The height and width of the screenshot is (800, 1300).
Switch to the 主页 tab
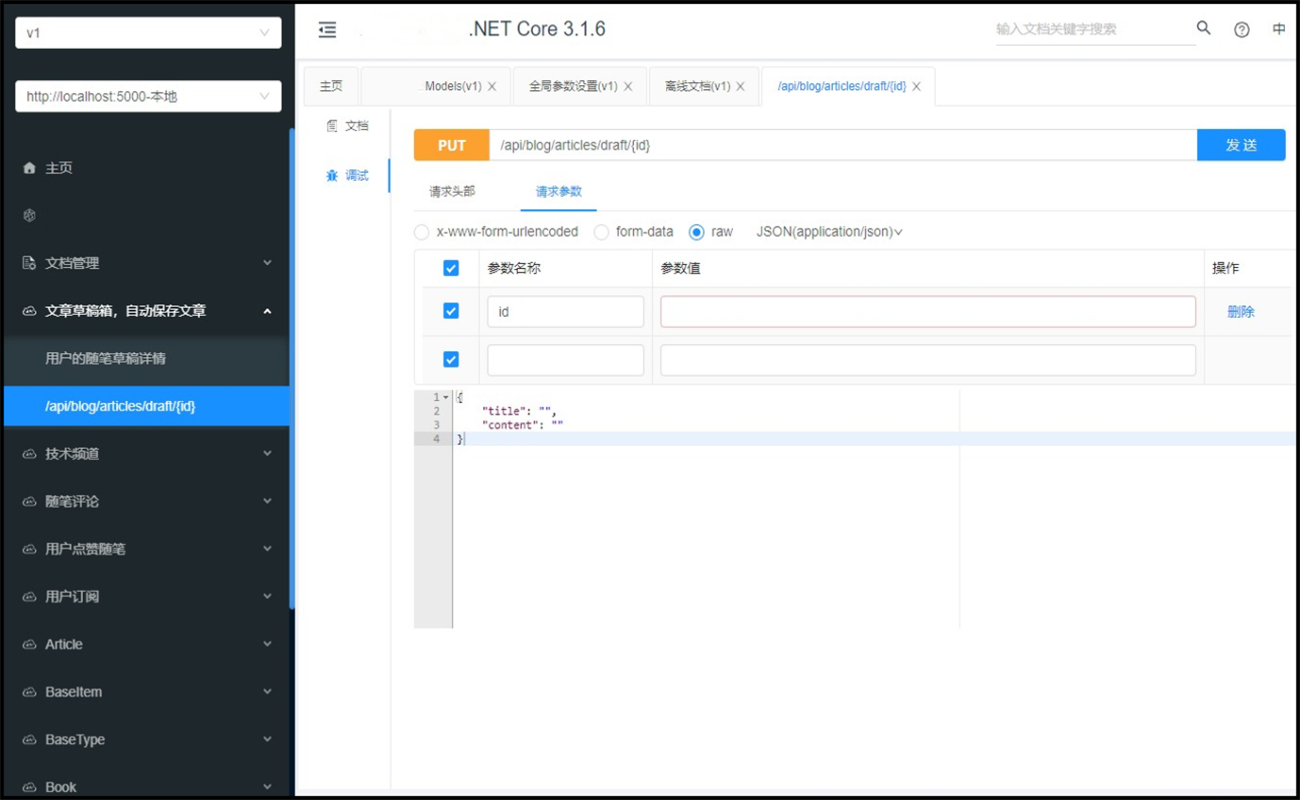331,87
